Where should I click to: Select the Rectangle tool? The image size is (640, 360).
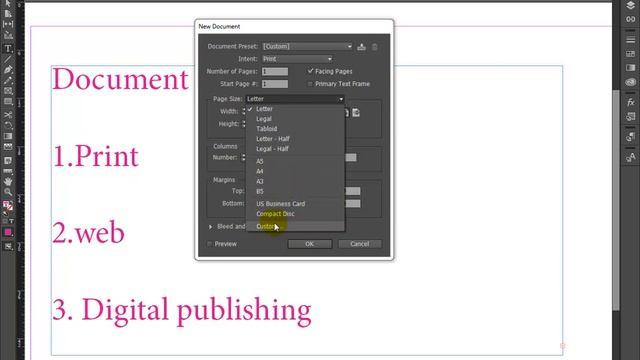click(8, 101)
